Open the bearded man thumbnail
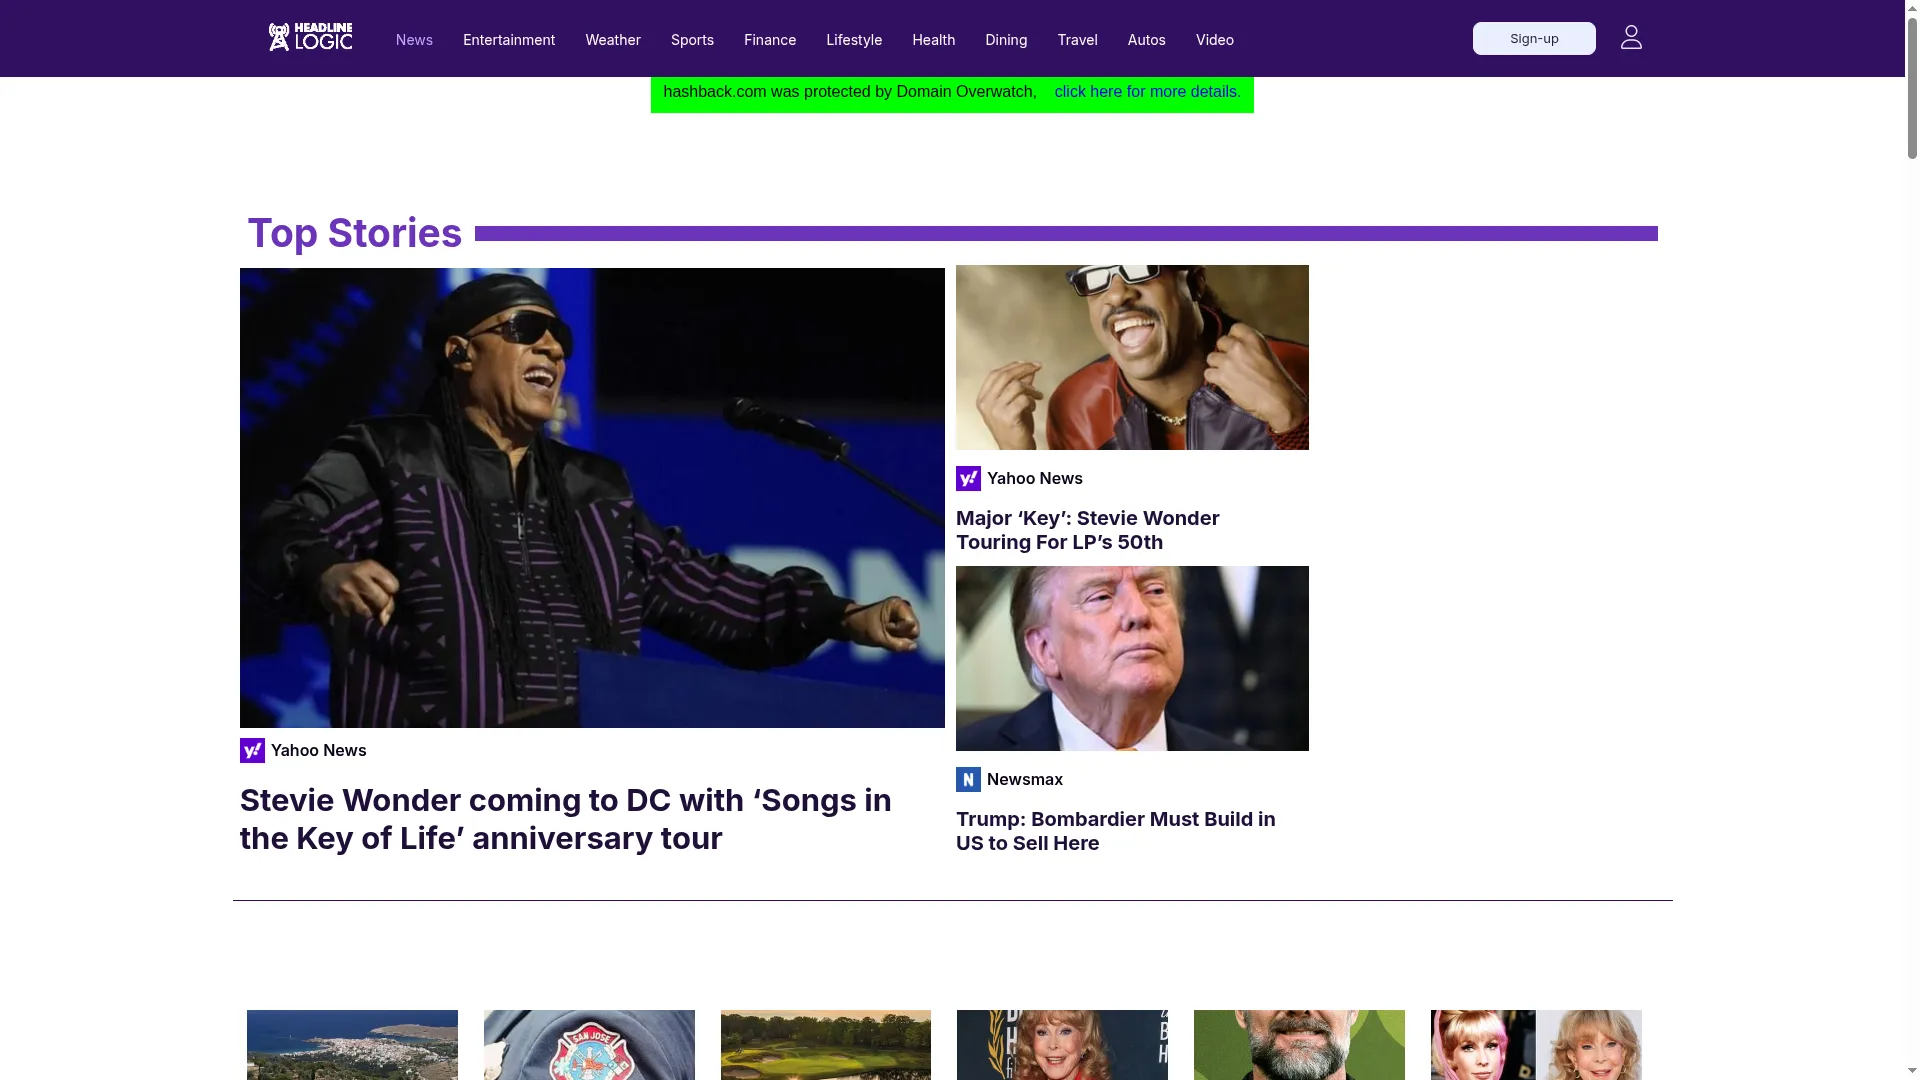Image resolution: width=1920 pixels, height=1080 pixels. [x=1299, y=1045]
